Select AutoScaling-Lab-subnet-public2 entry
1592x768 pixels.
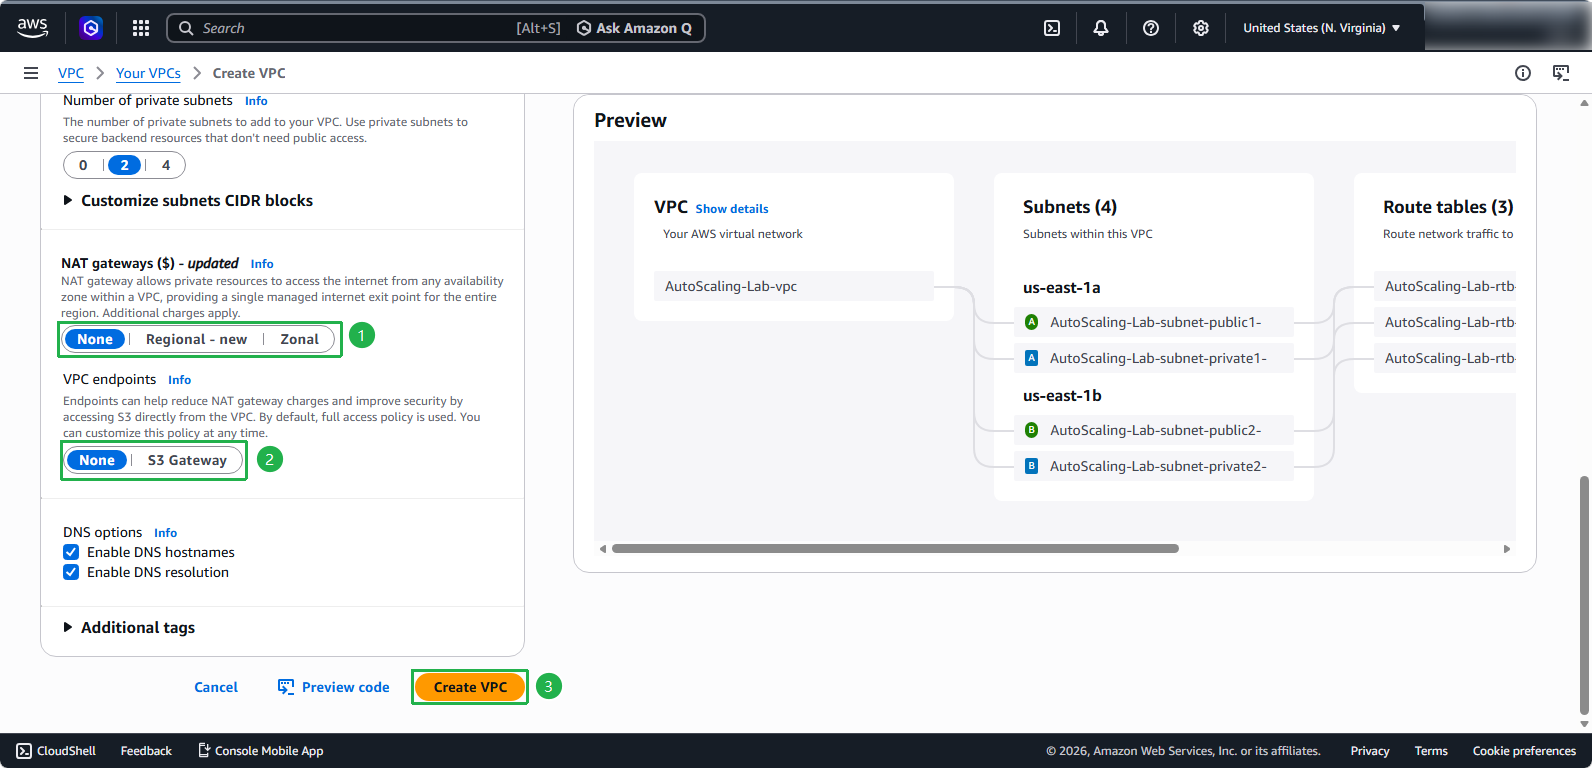click(x=1154, y=430)
